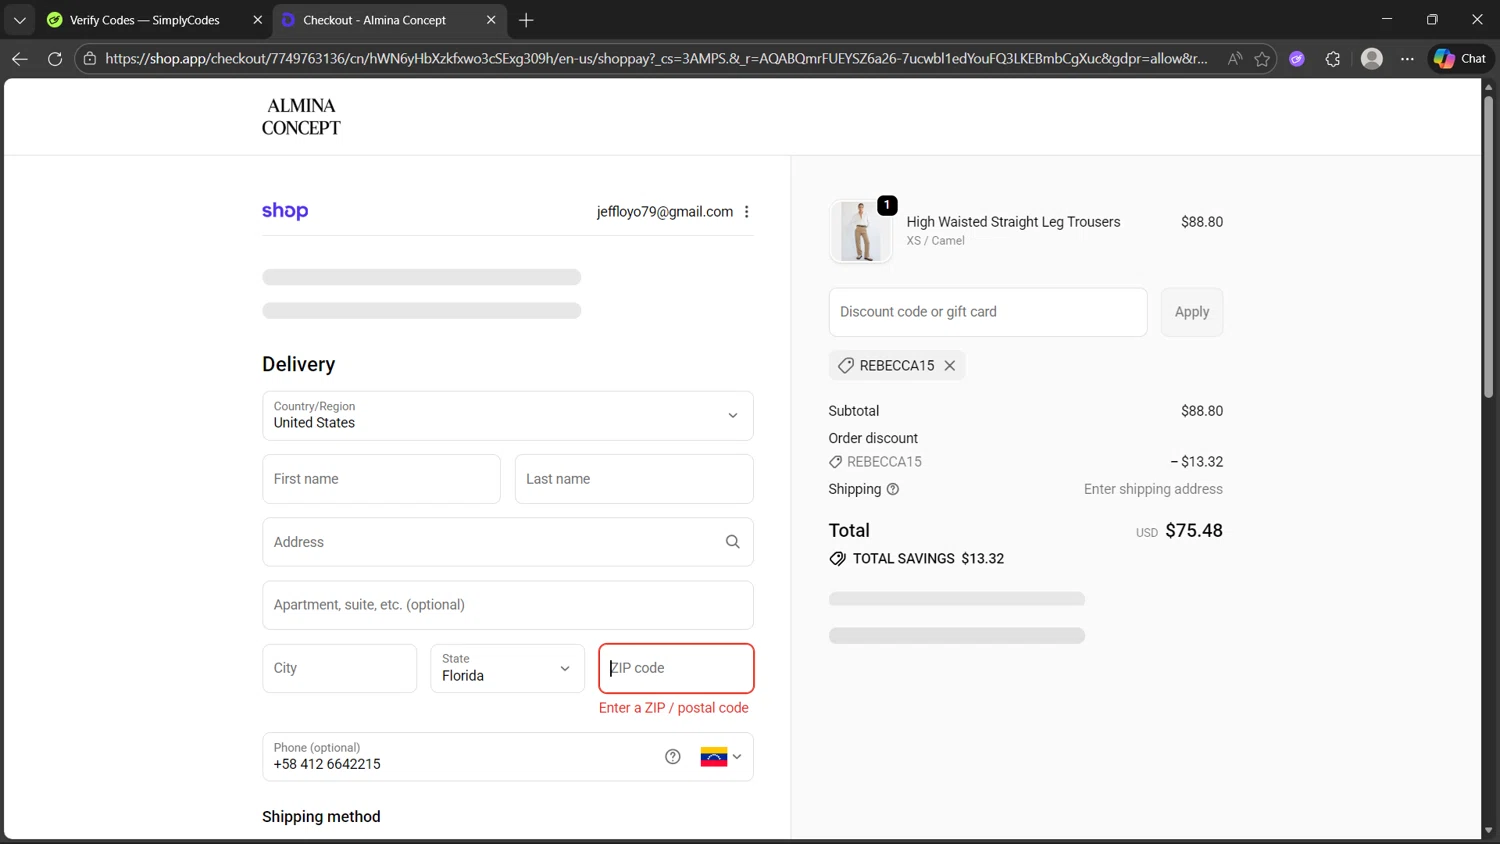Minimize the browser window
Viewport: 1500px width, 844px height.
(1386, 19)
